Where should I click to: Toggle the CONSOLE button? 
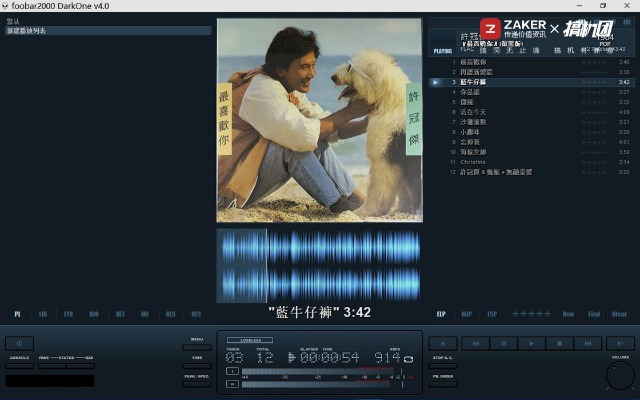pyautogui.click(x=19, y=366)
